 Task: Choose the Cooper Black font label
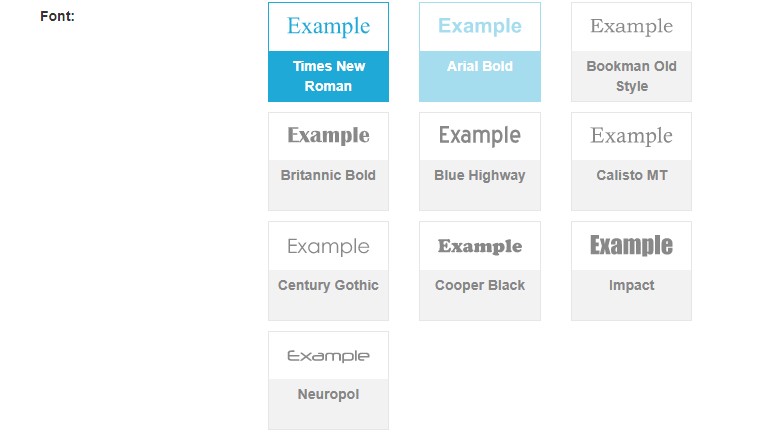[x=480, y=285]
